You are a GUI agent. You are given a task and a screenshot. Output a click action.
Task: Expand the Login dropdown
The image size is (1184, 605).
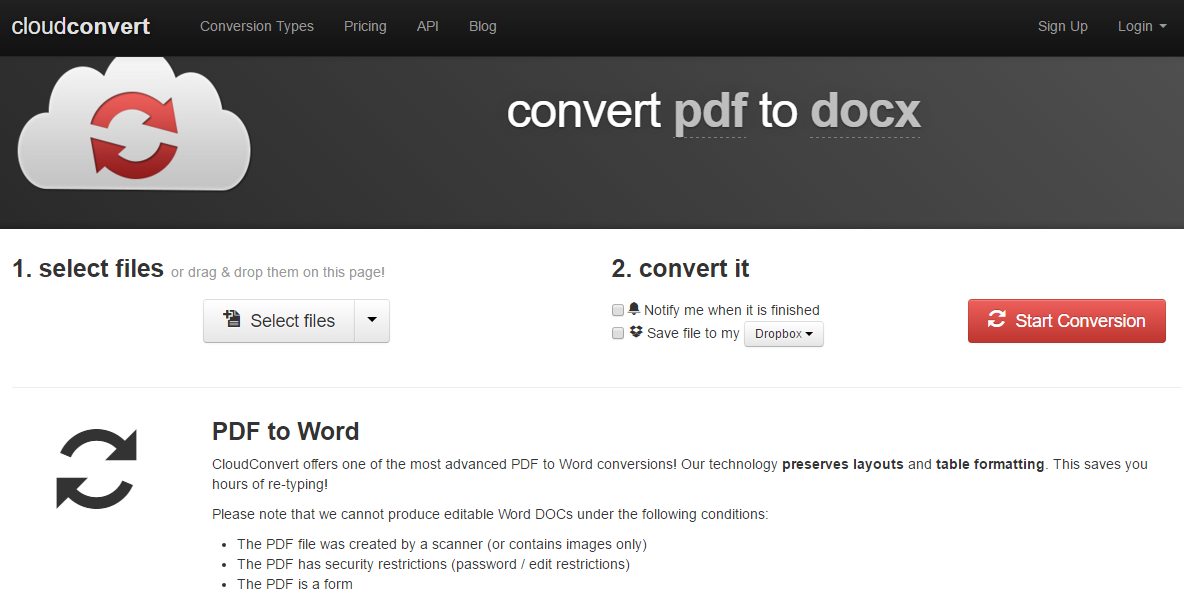(1142, 26)
